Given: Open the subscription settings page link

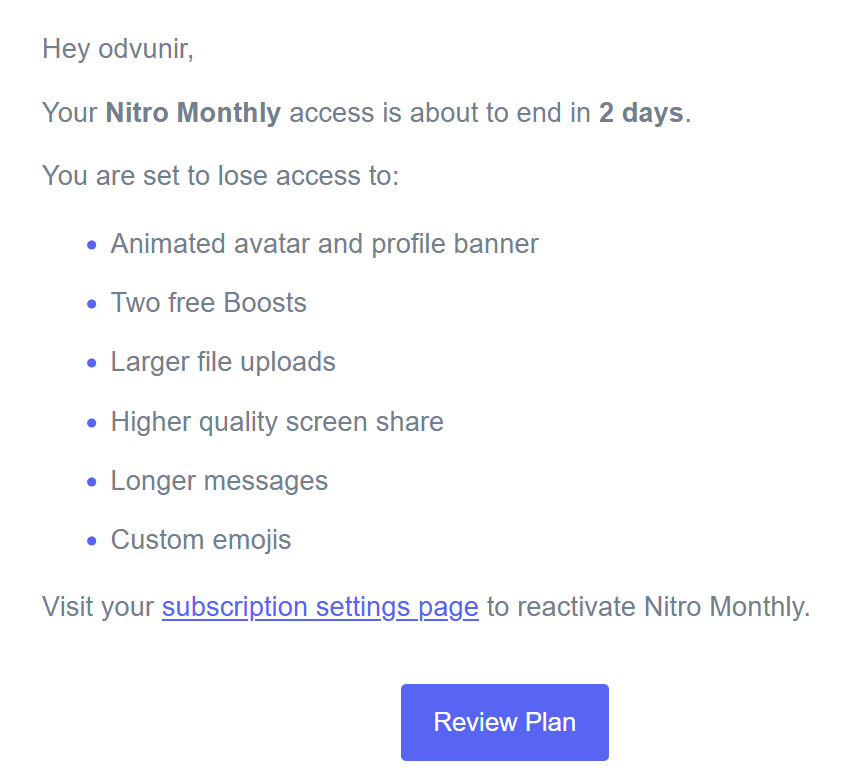Looking at the screenshot, I should coord(320,607).
